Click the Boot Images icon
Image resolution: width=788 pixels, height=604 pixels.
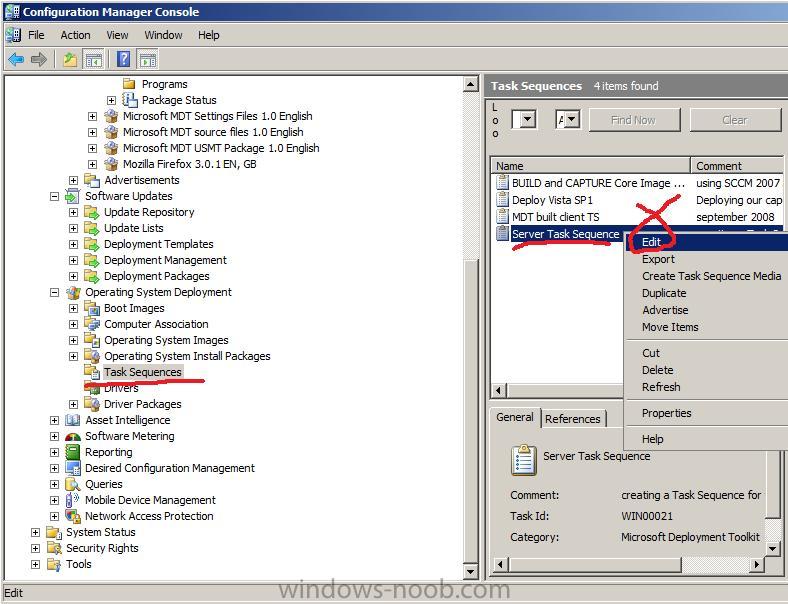pyautogui.click(x=92, y=308)
